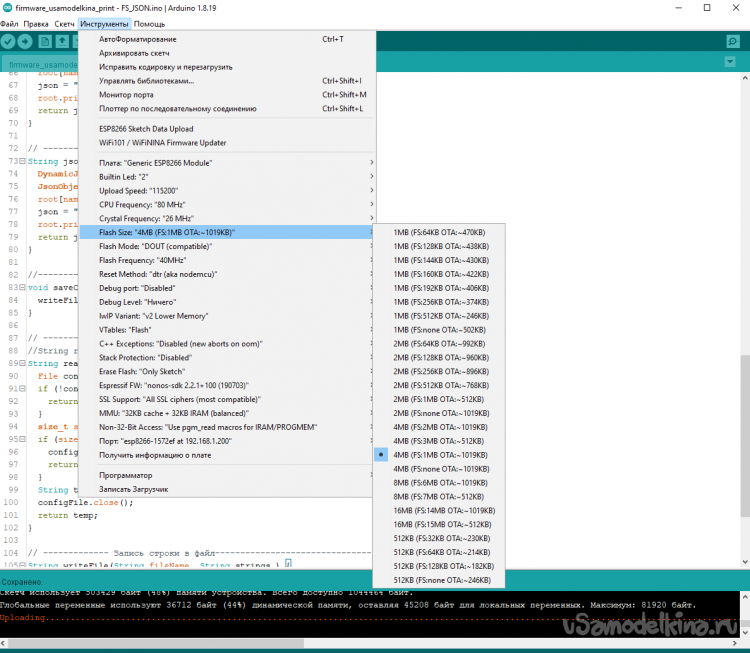Click the Open sketch icon
This screenshot has height=653, width=750.
[x=63, y=41]
